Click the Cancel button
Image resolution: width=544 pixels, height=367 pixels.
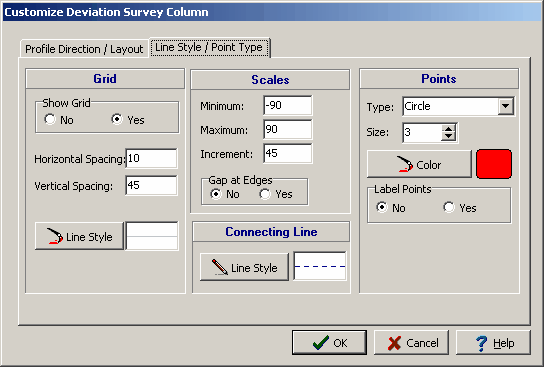[x=411, y=343]
